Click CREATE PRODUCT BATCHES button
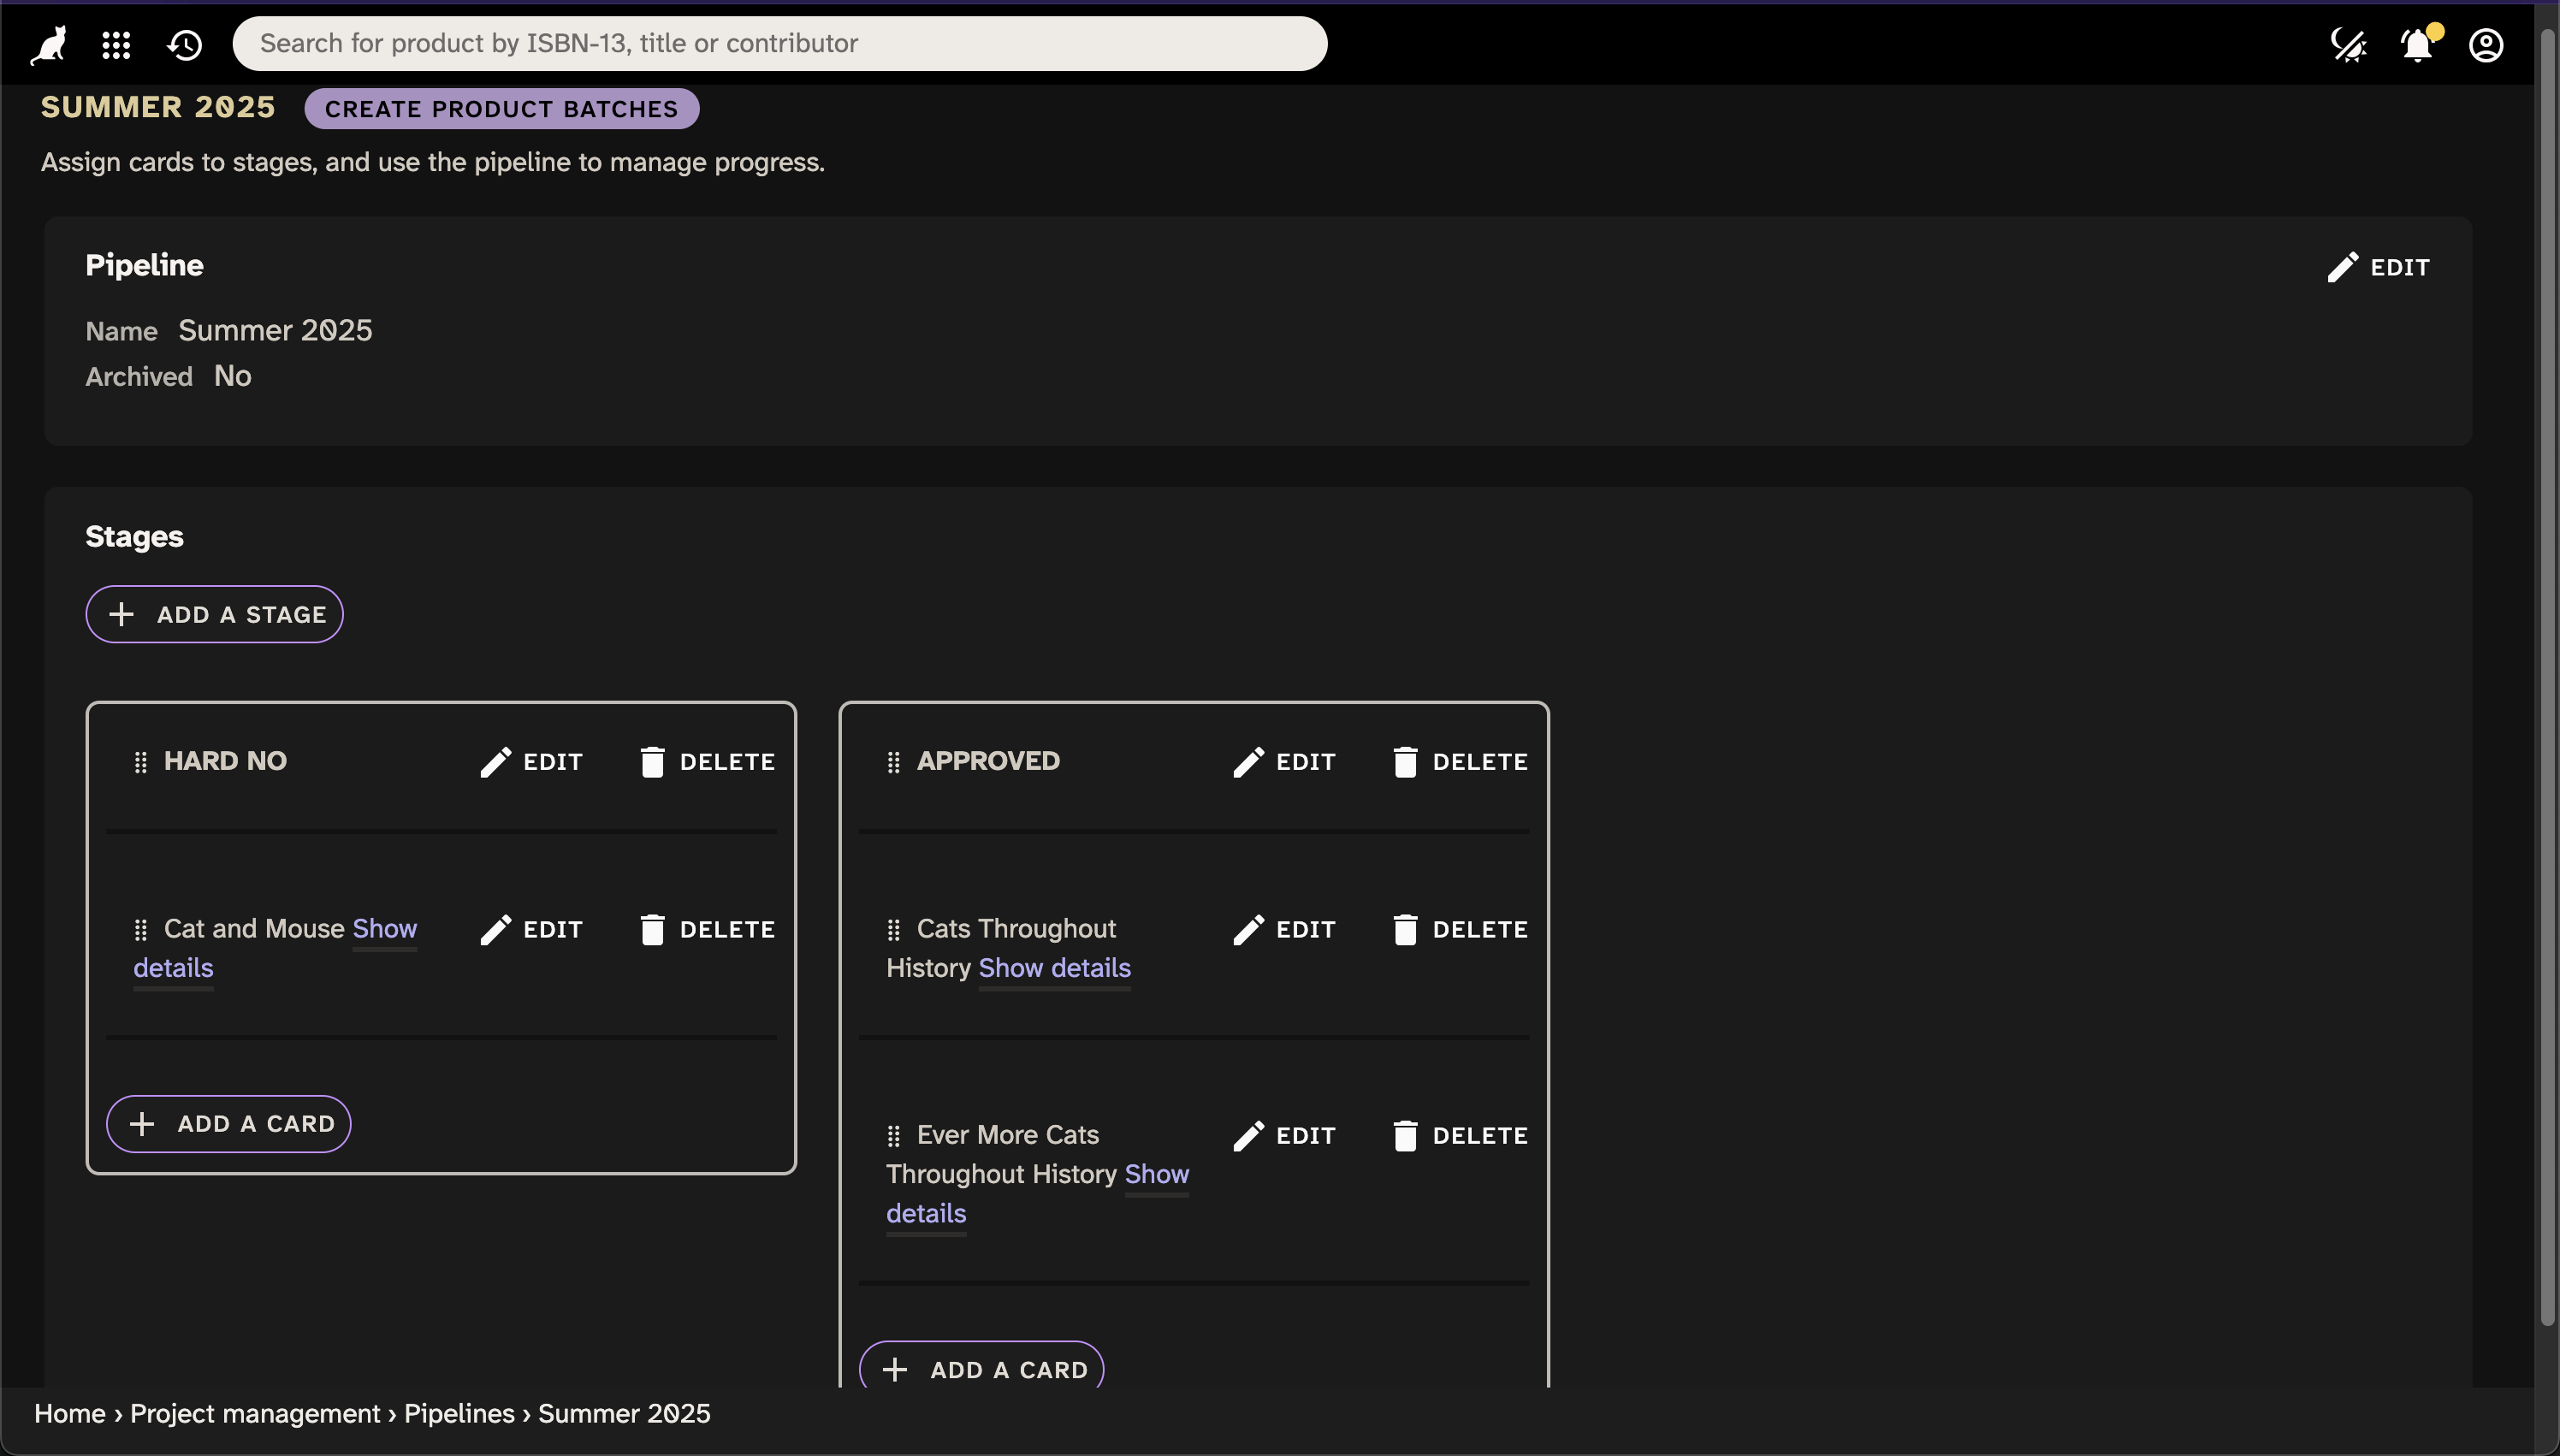 pyautogui.click(x=501, y=108)
